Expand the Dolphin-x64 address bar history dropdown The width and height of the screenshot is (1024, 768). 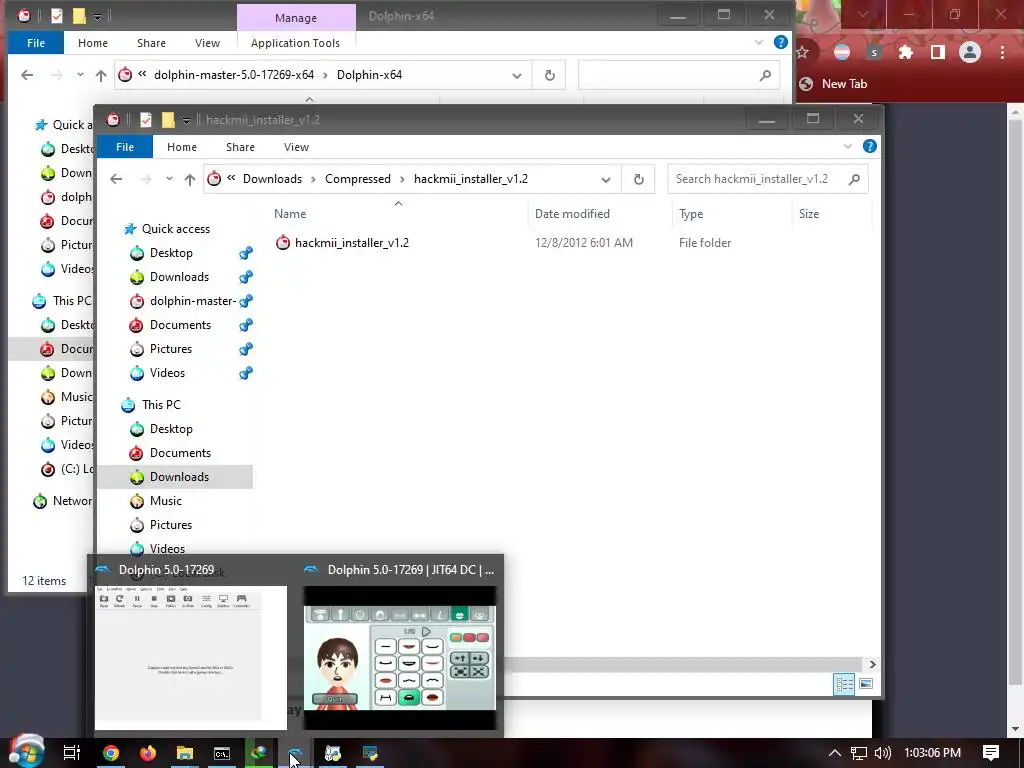[x=517, y=76]
